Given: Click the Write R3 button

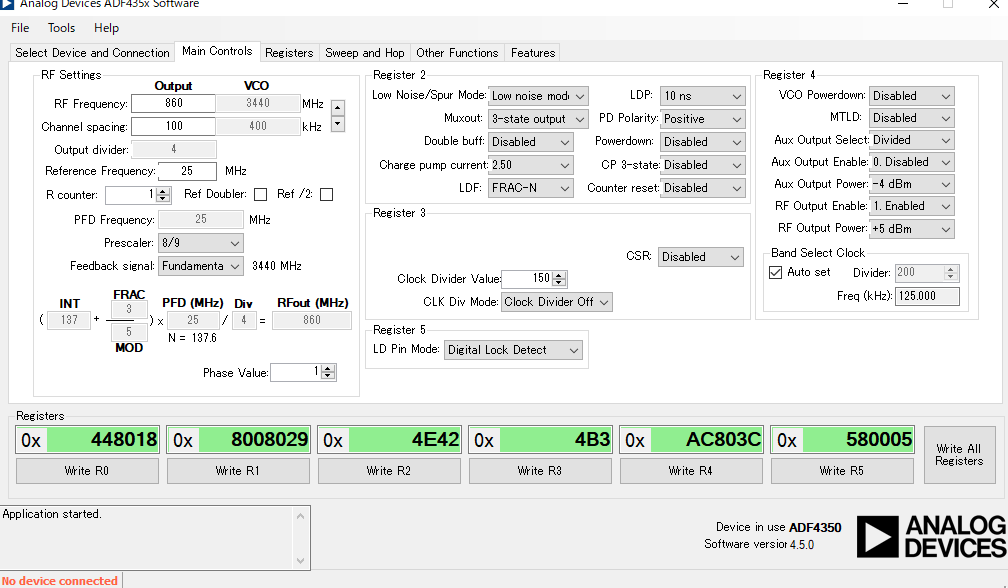Looking at the screenshot, I should (540, 471).
